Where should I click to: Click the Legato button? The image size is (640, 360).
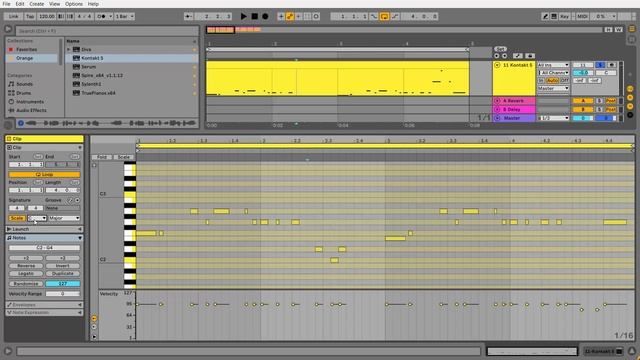pos(26,273)
